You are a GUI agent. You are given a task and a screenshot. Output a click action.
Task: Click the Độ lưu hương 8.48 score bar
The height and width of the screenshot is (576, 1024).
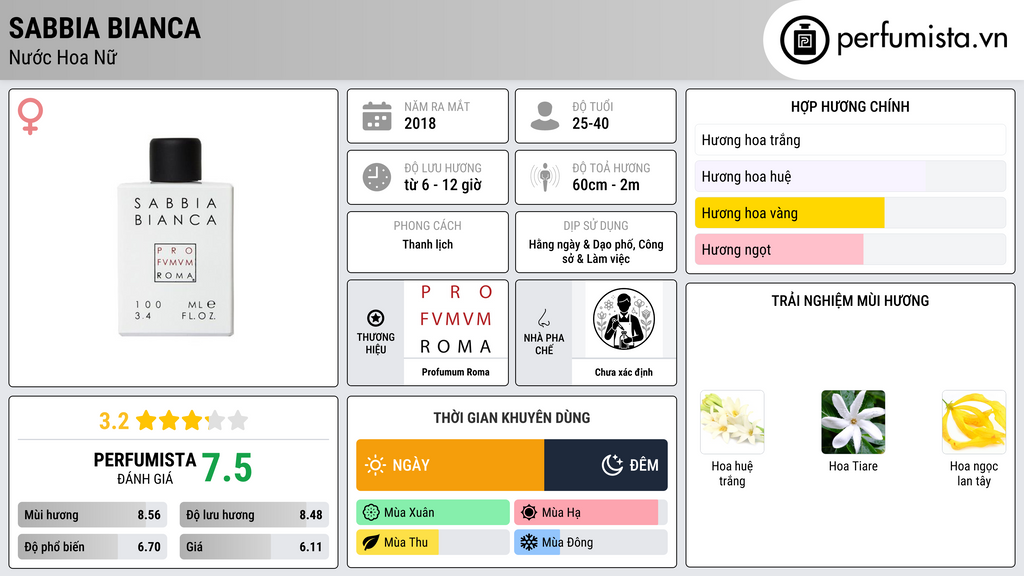[x=254, y=515]
